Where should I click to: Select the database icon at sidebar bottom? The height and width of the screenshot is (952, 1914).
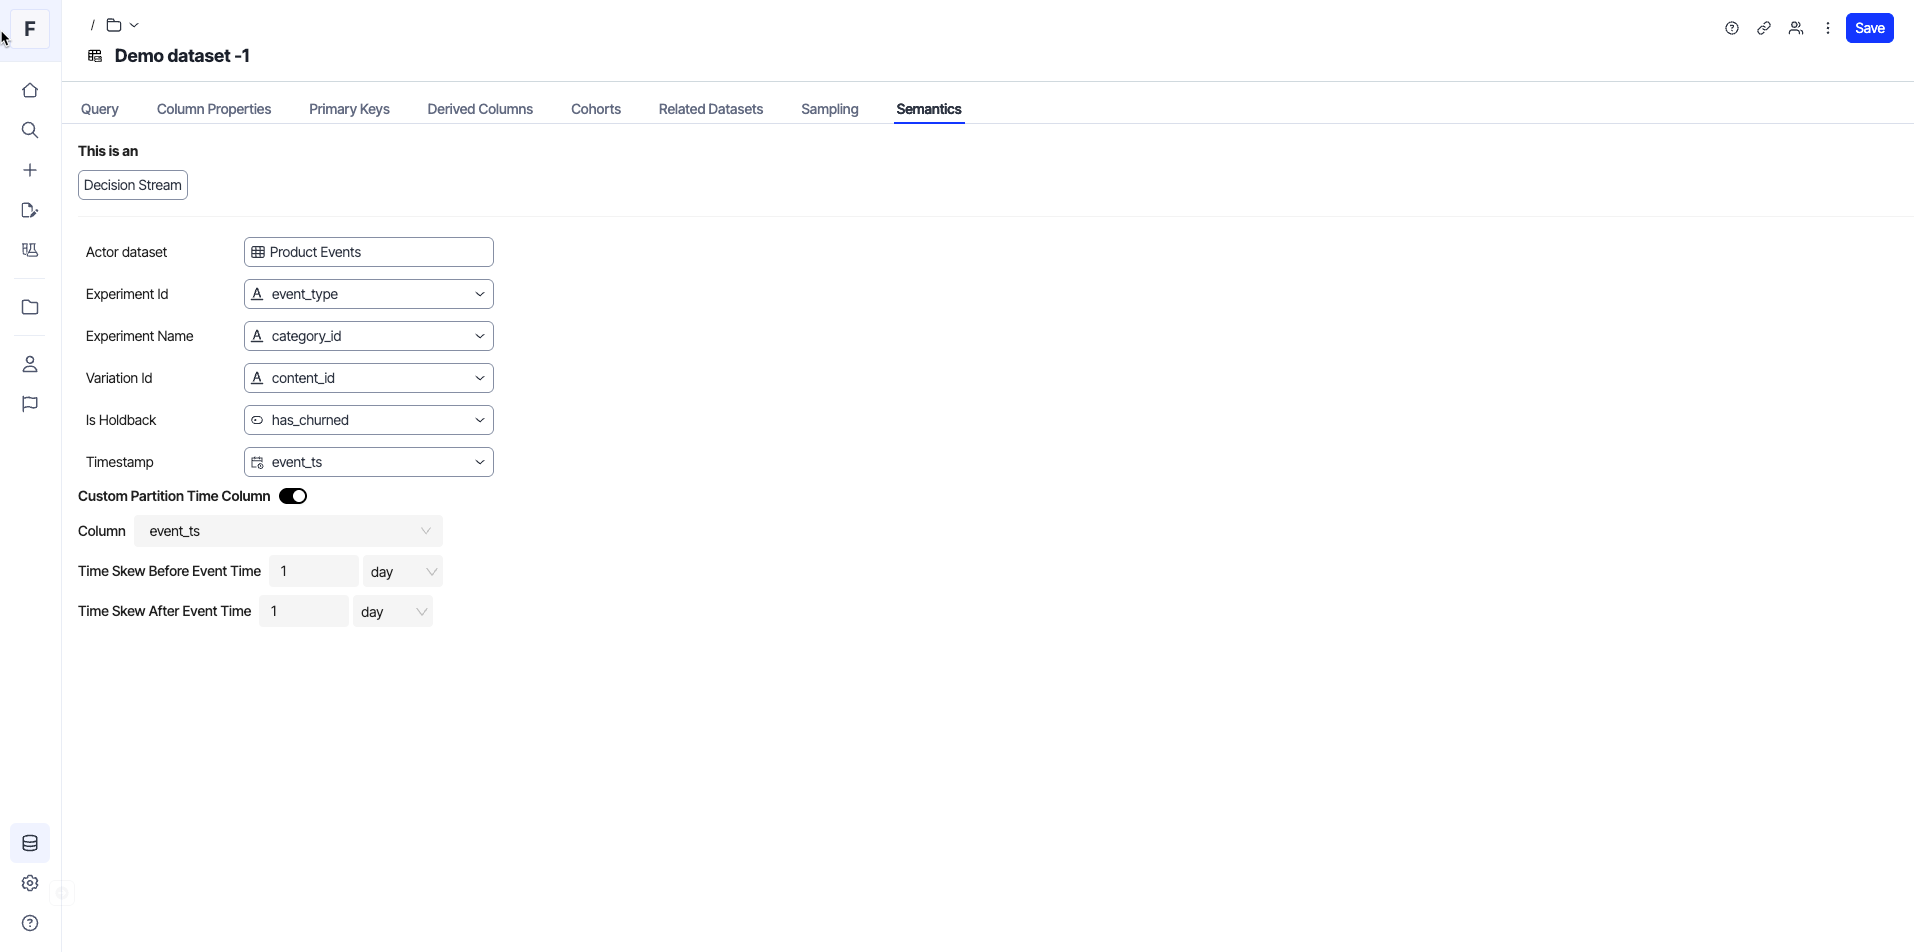pos(30,843)
